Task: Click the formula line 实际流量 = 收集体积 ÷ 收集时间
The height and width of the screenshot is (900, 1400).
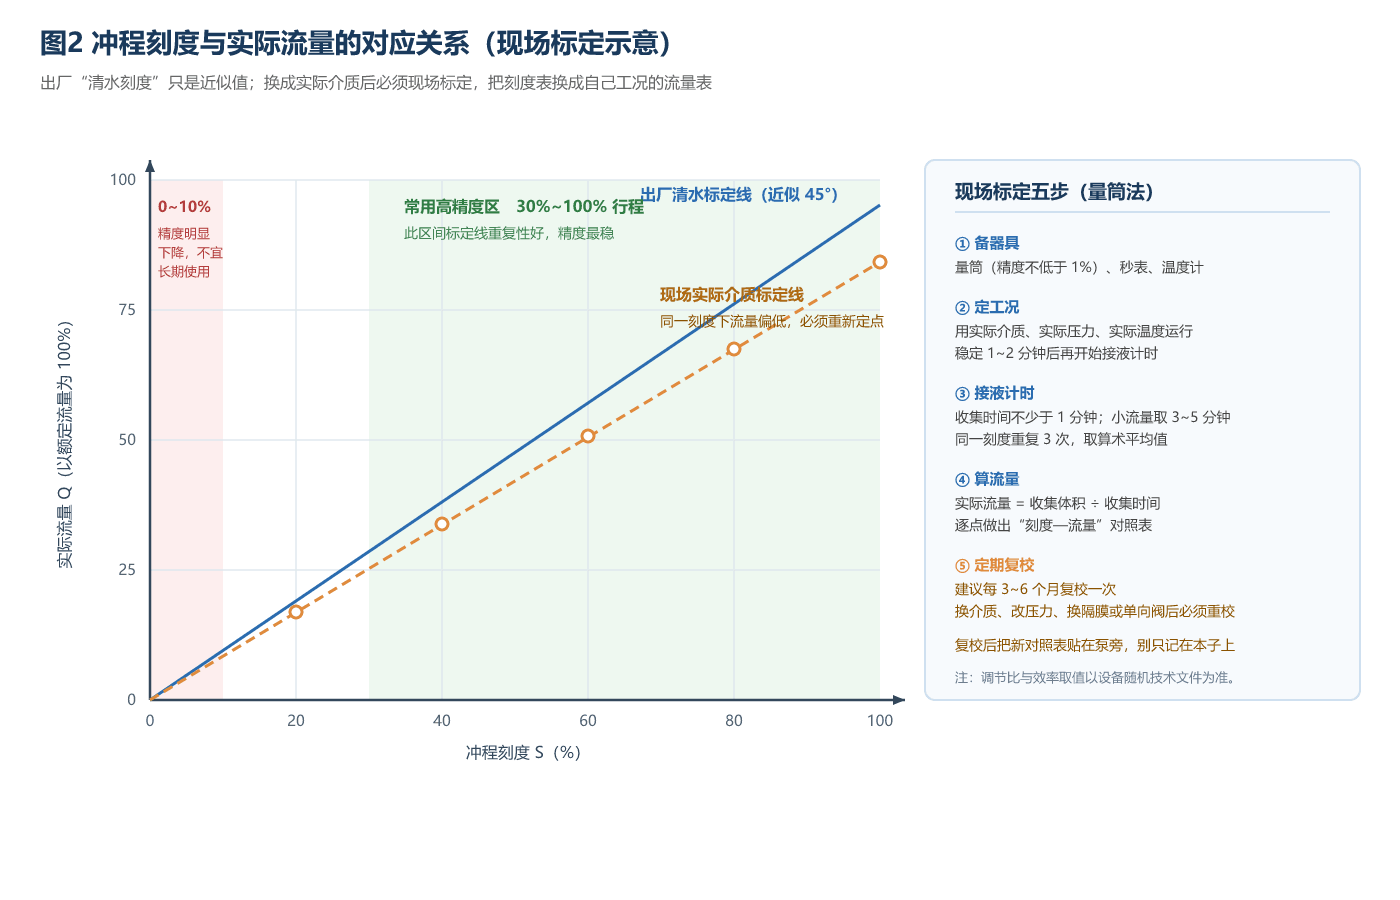Action: point(1058,503)
